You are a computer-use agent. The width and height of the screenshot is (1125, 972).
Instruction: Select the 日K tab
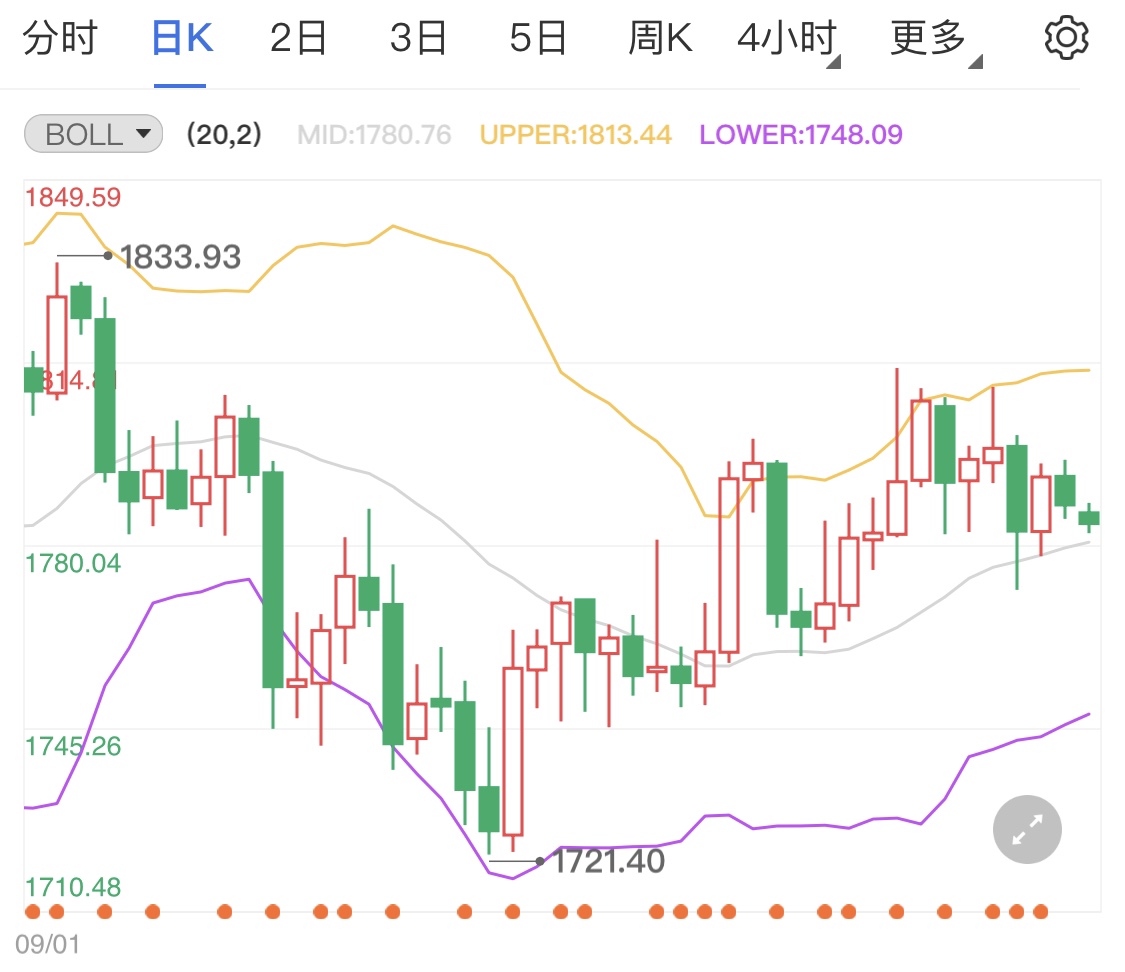click(182, 38)
